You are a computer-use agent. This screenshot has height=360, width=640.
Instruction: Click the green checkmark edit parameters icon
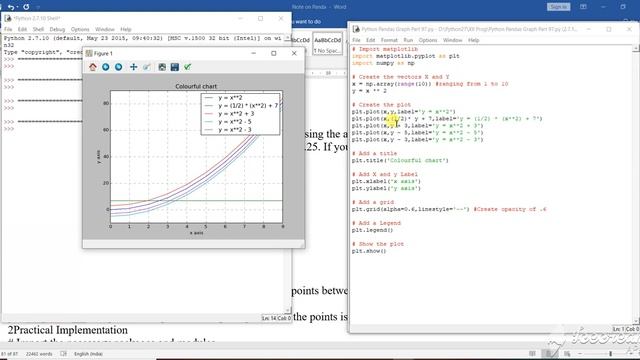(x=187, y=67)
